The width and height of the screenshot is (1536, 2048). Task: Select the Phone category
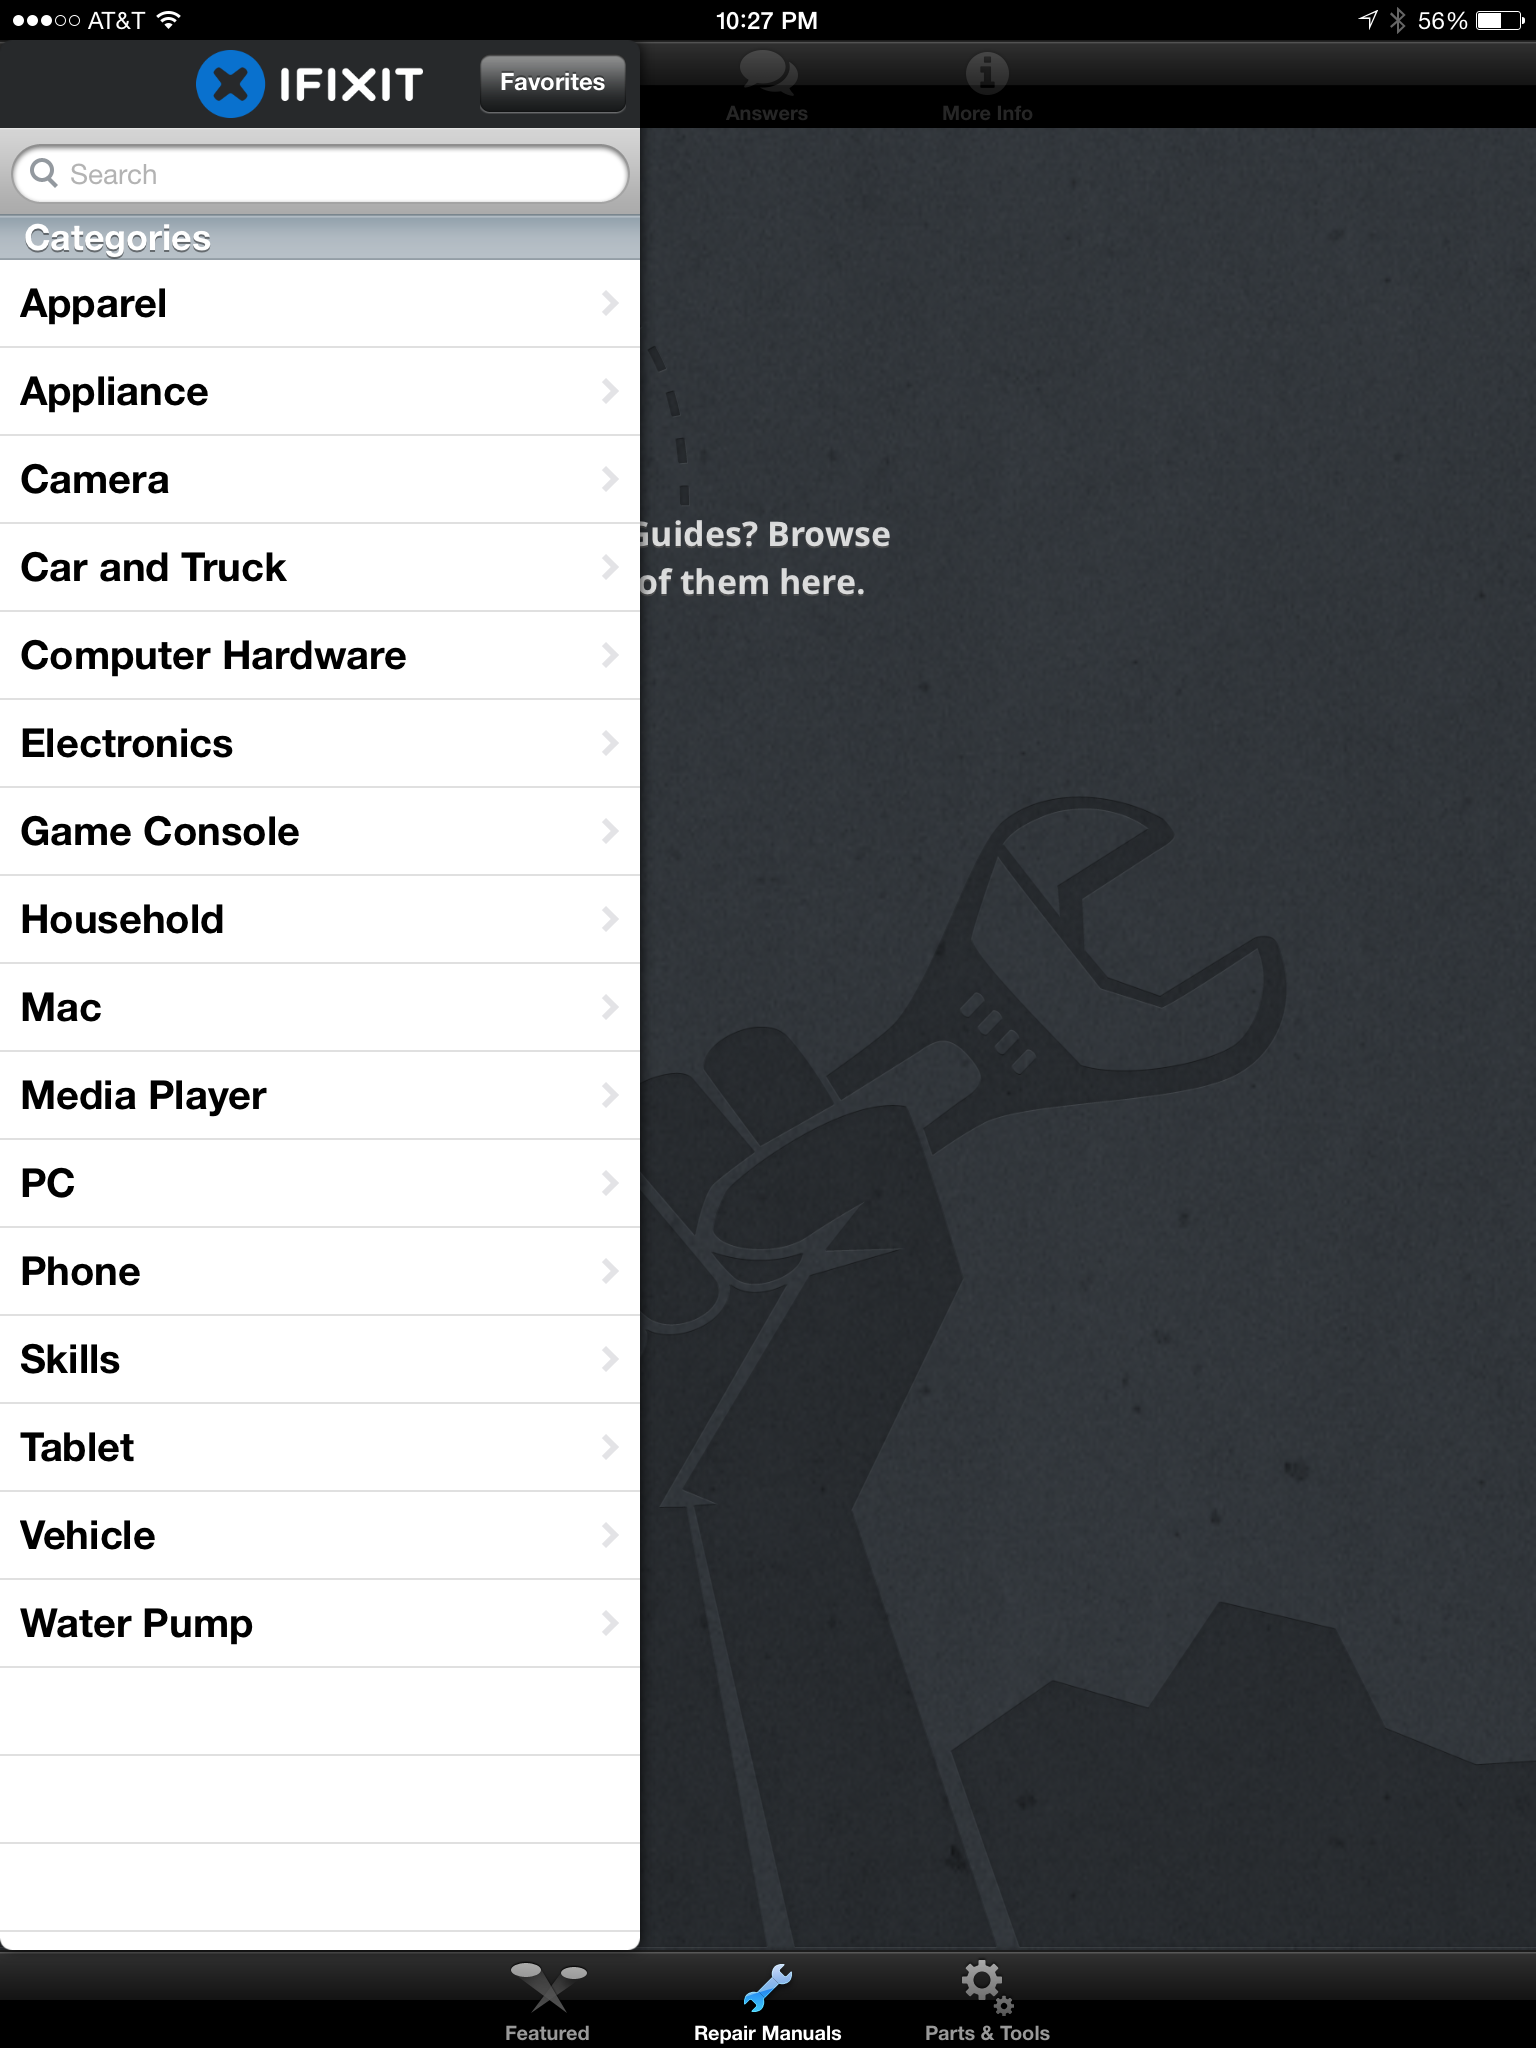point(320,1272)
